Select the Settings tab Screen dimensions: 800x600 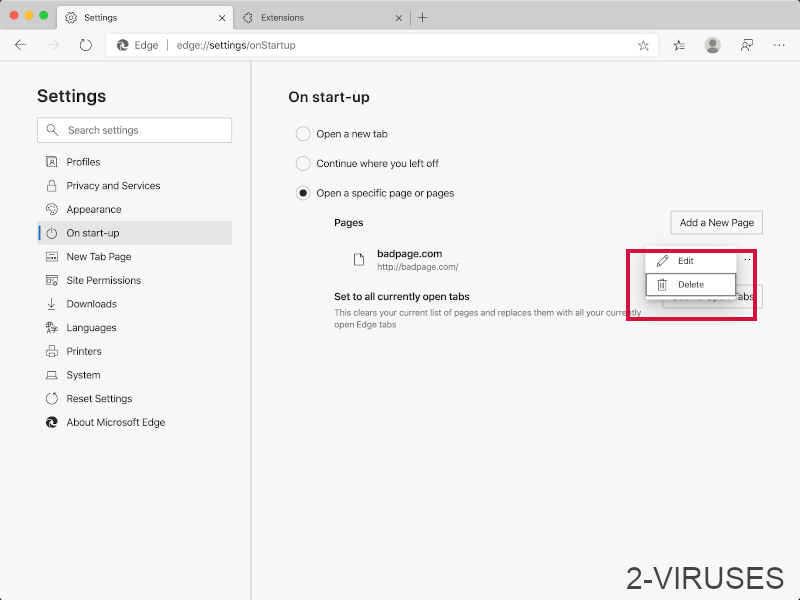point(145,18)
